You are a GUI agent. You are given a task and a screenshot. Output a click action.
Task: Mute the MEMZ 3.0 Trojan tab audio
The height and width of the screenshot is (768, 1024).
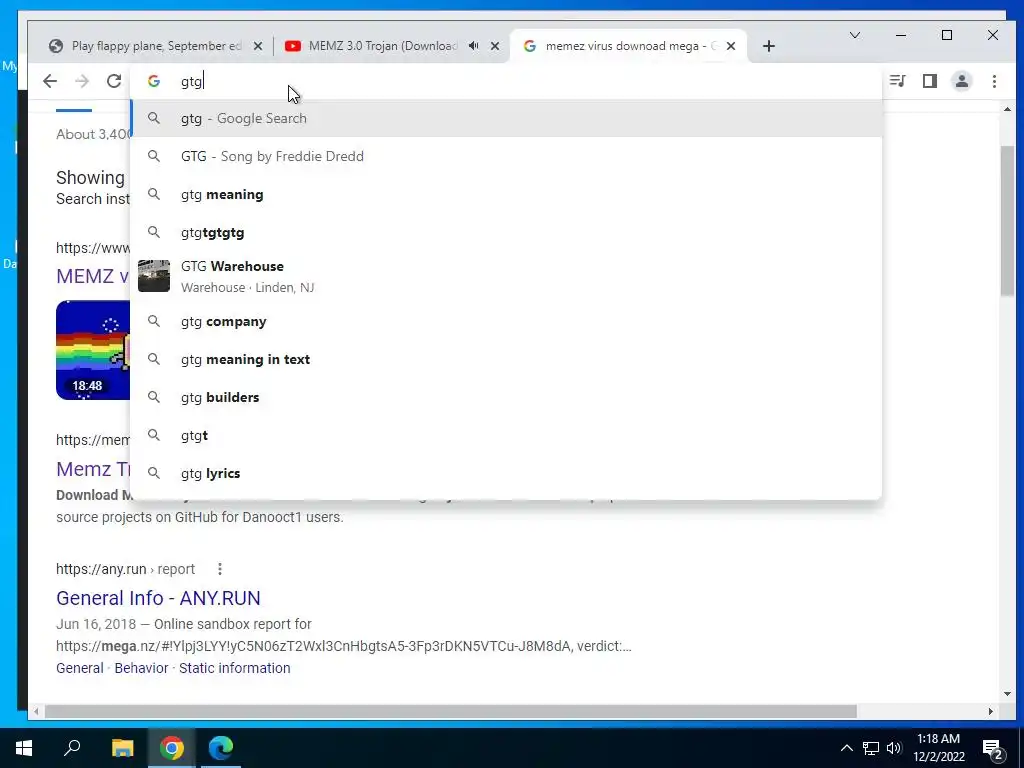coord(473,46)
